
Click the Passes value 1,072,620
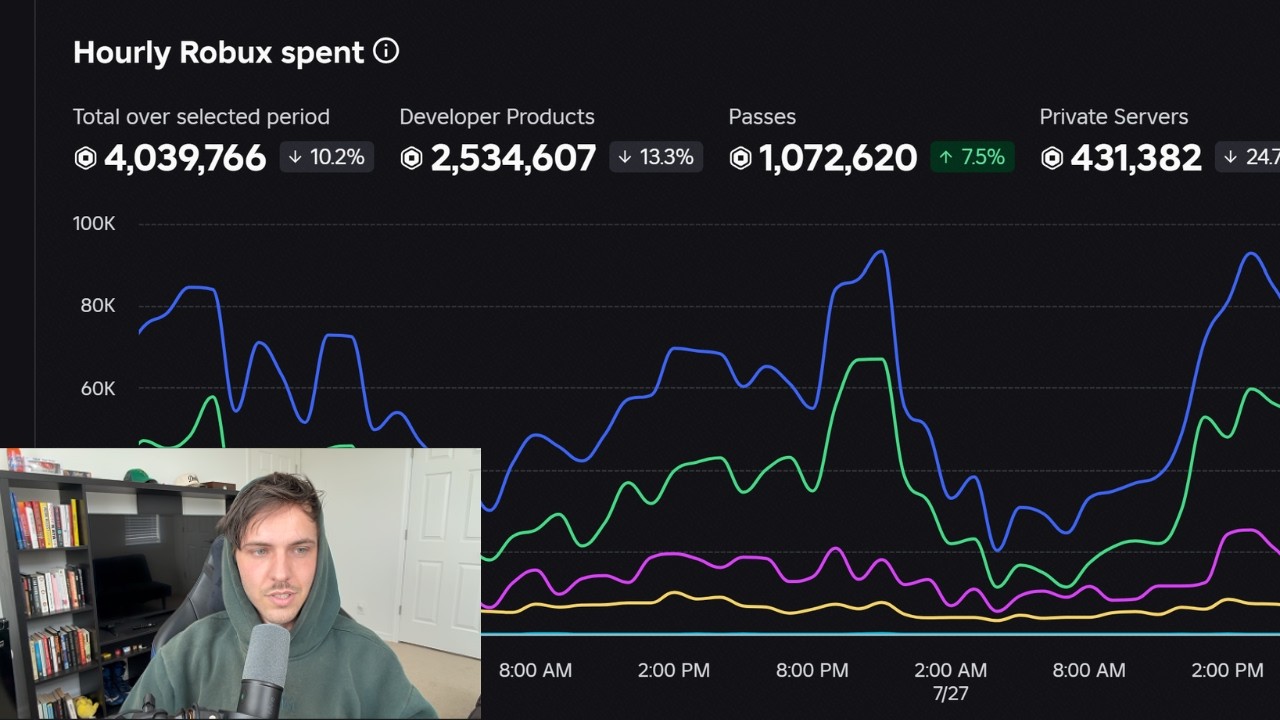838,158
